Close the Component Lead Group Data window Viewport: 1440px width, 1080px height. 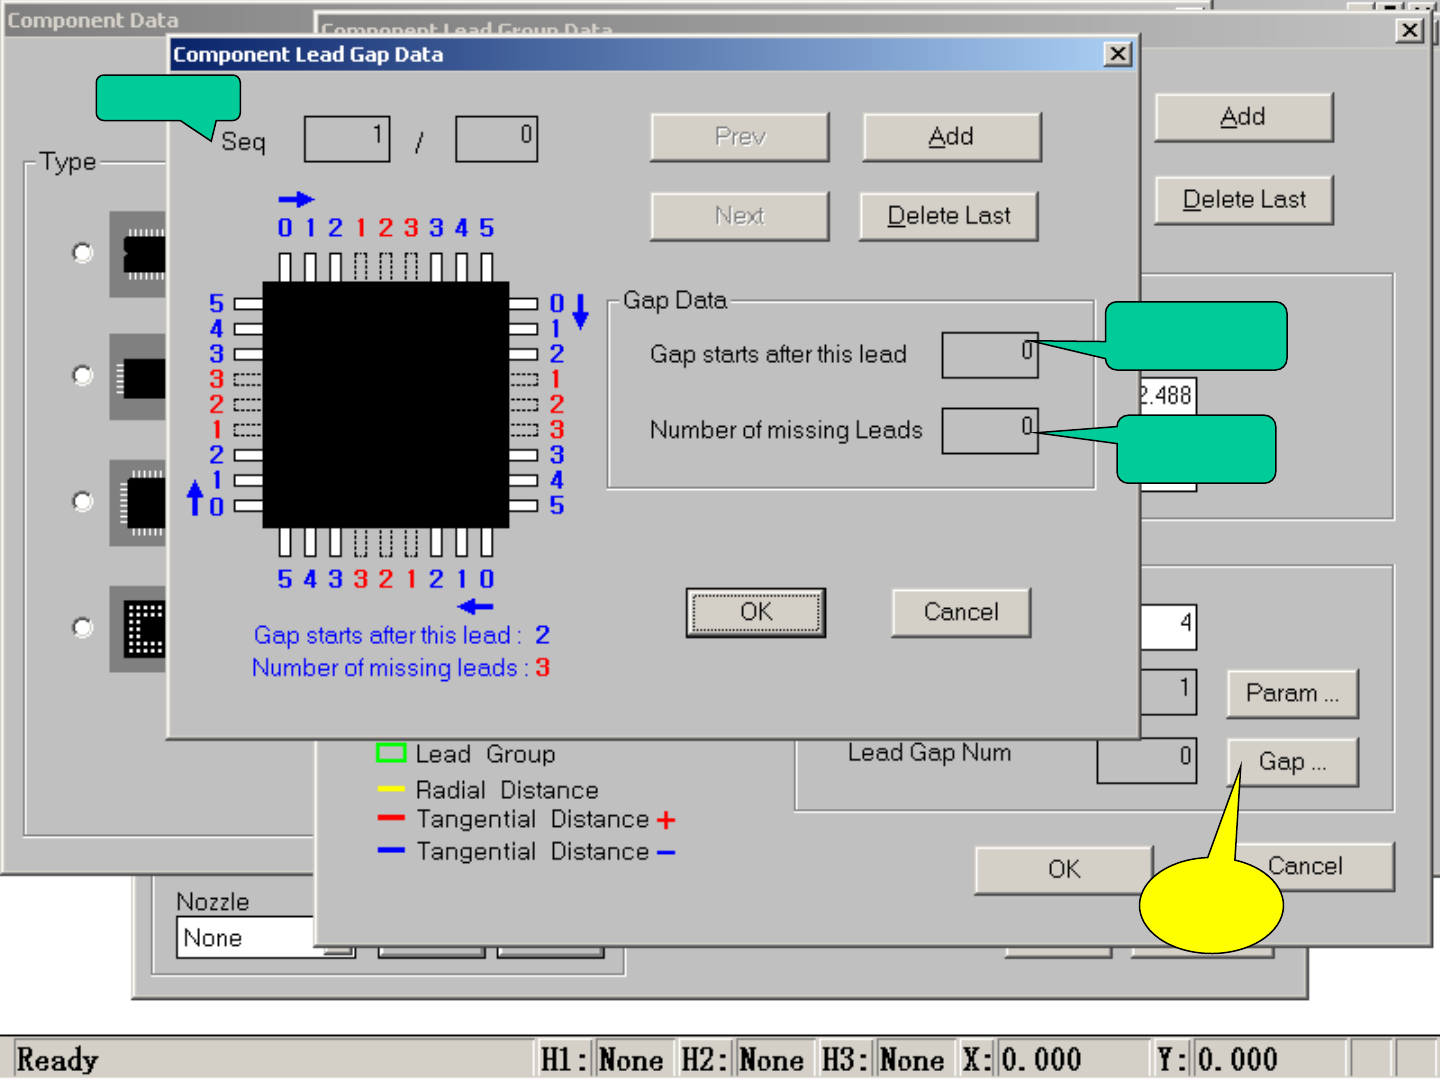tap(1410, 30)
